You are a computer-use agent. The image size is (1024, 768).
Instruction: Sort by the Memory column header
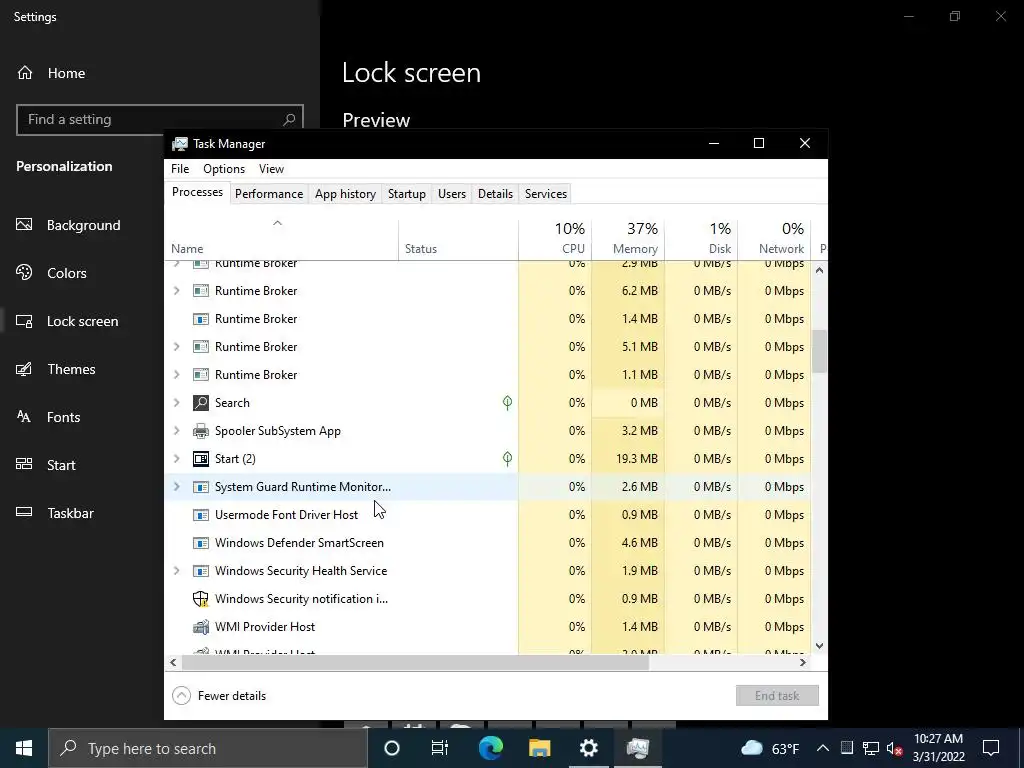pos(628,239)
